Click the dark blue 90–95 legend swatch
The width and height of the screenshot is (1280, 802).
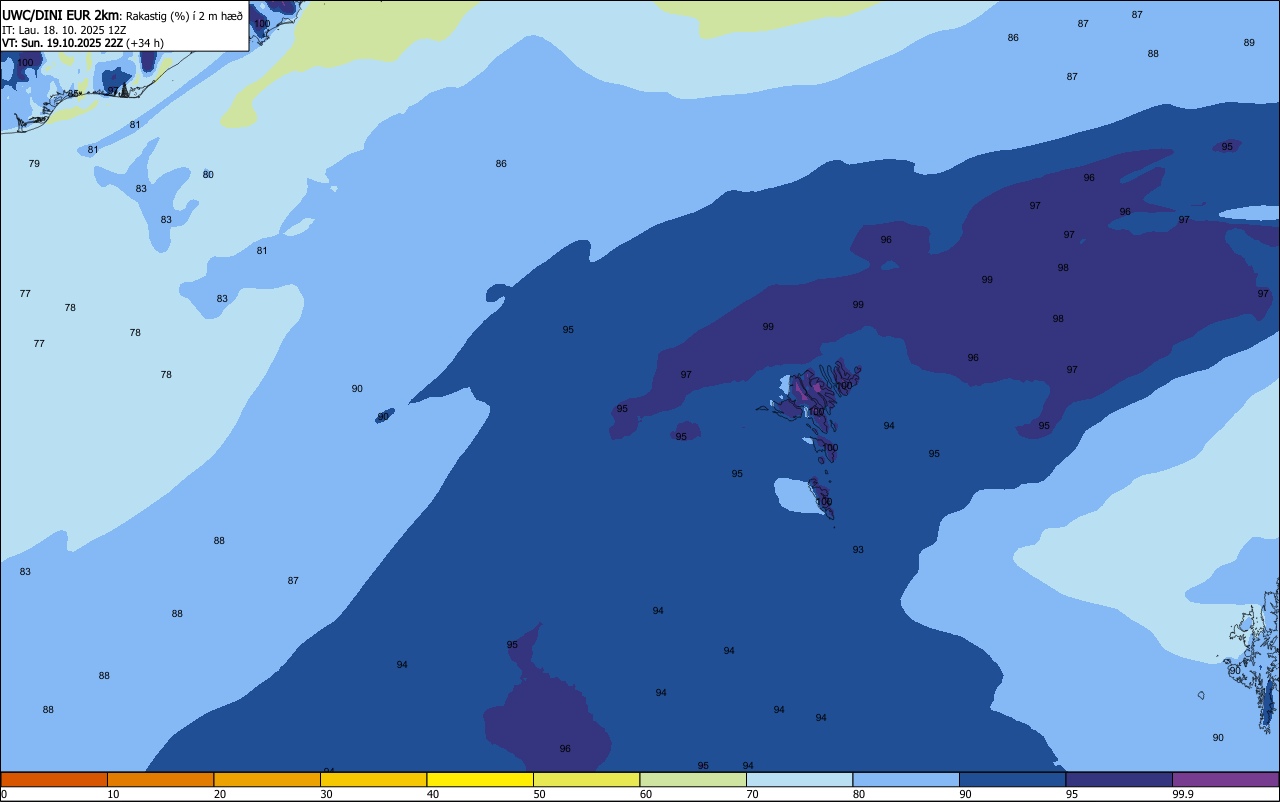pos(1012,779)
